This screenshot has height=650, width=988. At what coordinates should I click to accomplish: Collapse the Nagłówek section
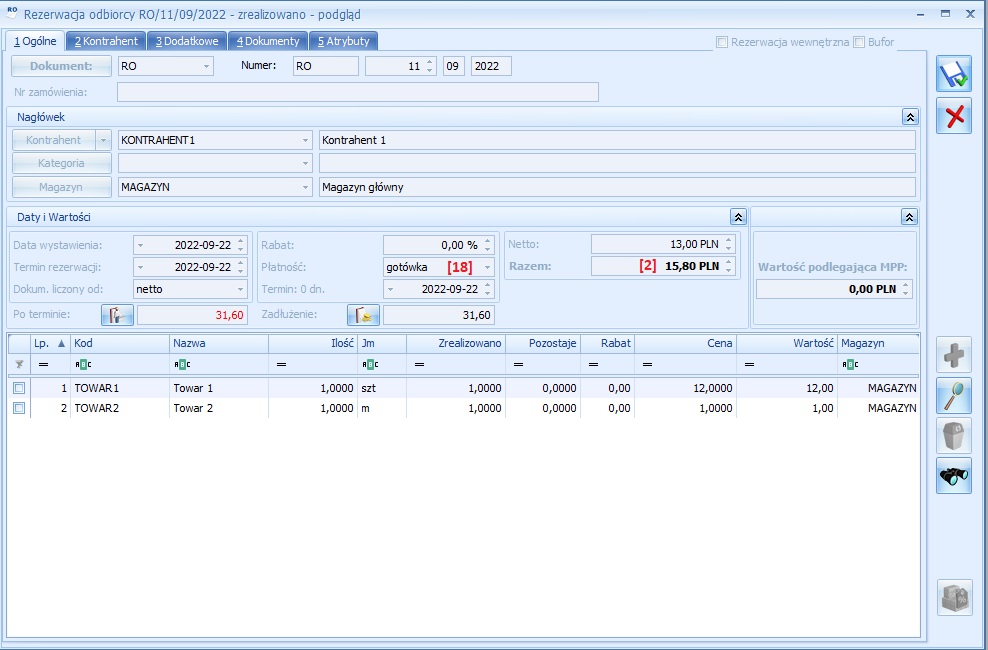point(909,117)
